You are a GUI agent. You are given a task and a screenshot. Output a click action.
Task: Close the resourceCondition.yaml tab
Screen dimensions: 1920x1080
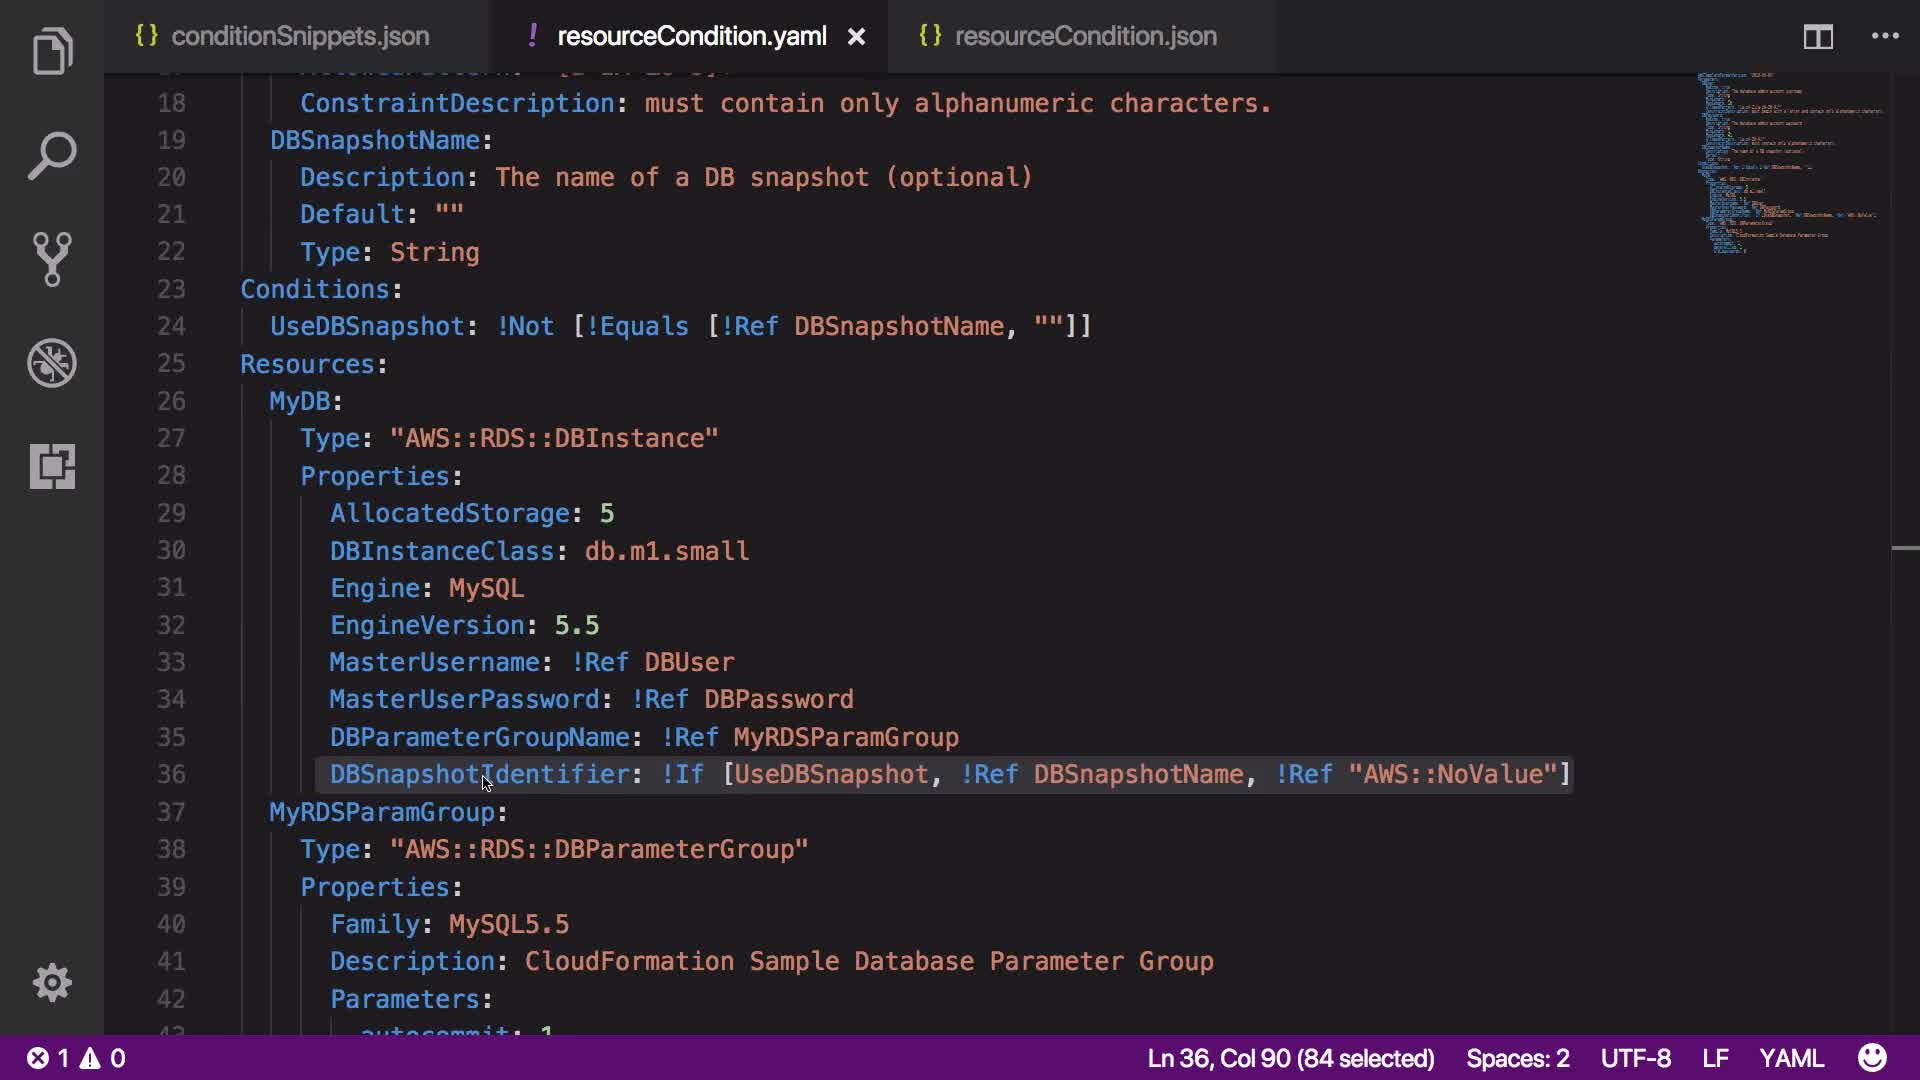click(x=857, y=37)
